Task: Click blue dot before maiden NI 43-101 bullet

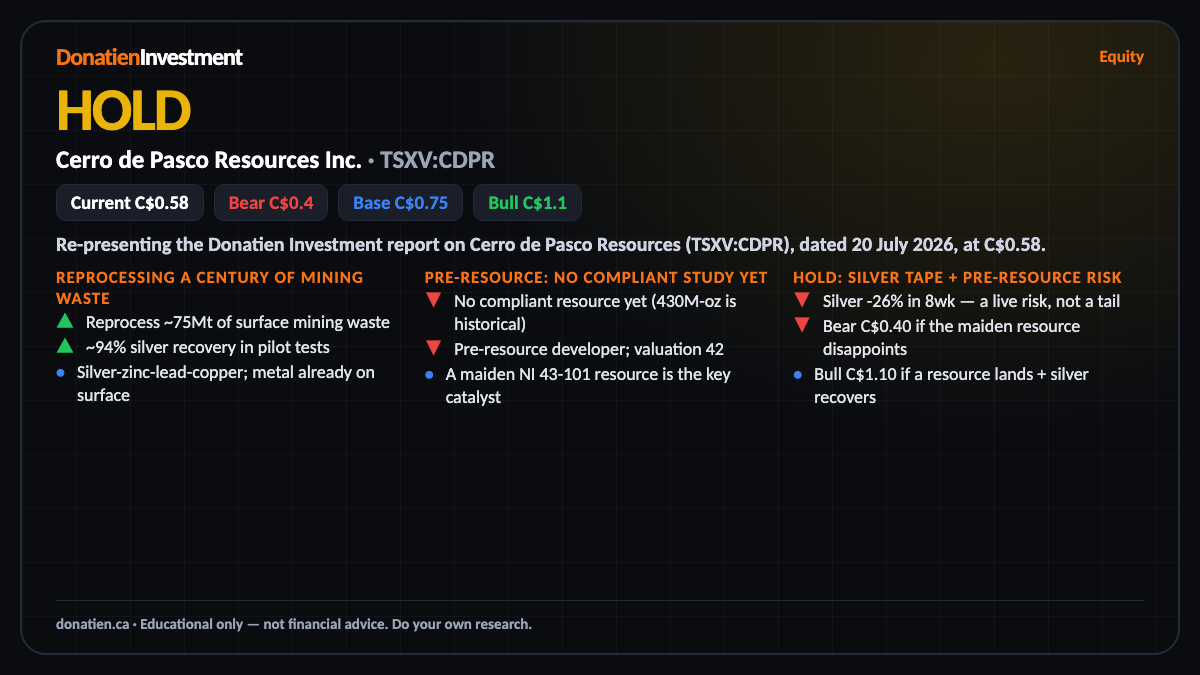Action: tap(429, 374)
